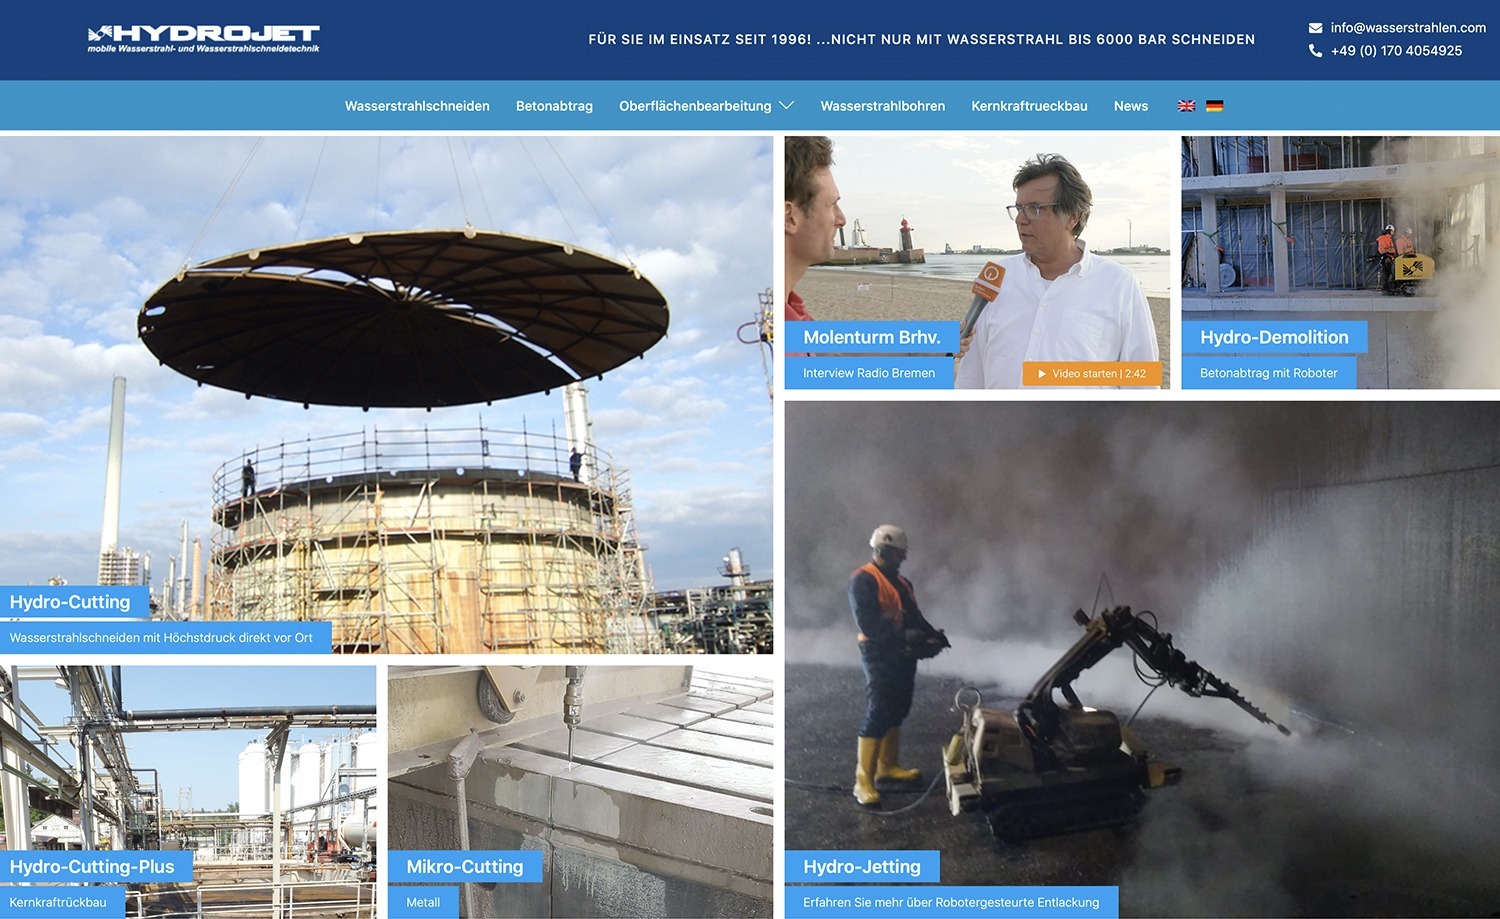The height and width of the screenshot is (919, 1500).
Task: Switch to English via the British flag
Action: [1186, 104]
